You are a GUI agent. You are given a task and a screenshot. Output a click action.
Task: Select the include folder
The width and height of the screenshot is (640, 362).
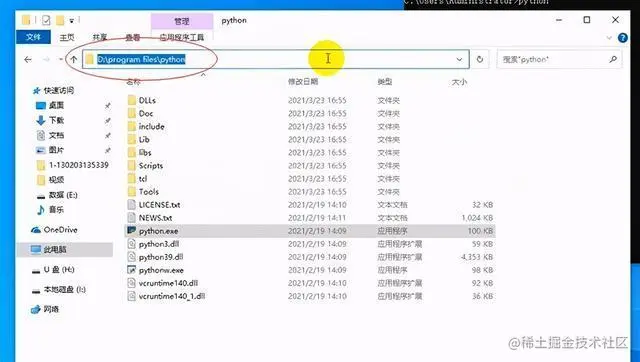[x=151, y=127]
